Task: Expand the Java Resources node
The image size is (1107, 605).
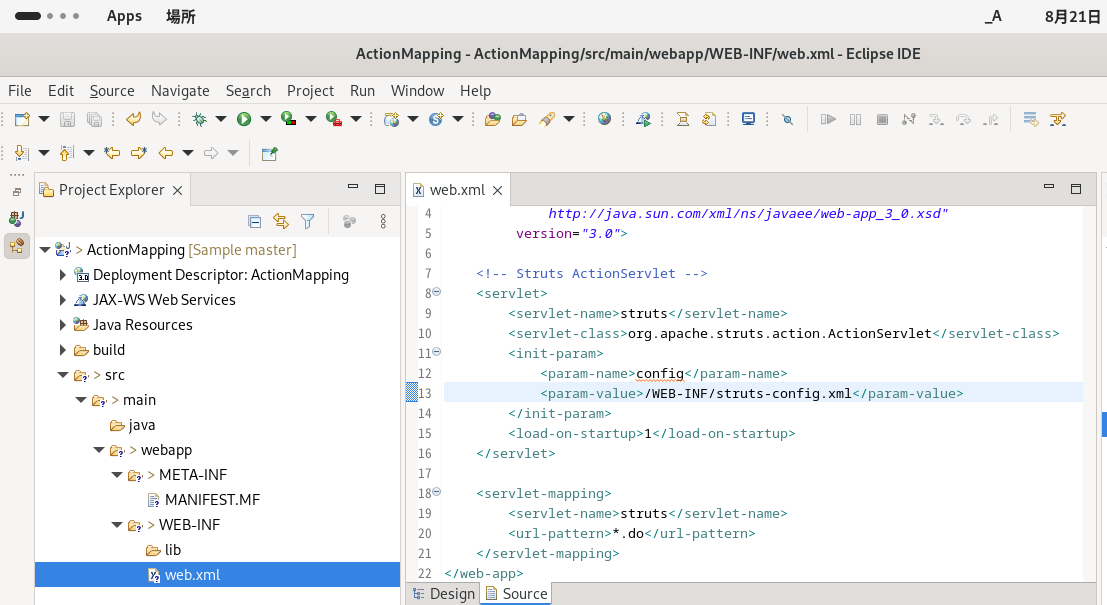Action: (63, 325)
